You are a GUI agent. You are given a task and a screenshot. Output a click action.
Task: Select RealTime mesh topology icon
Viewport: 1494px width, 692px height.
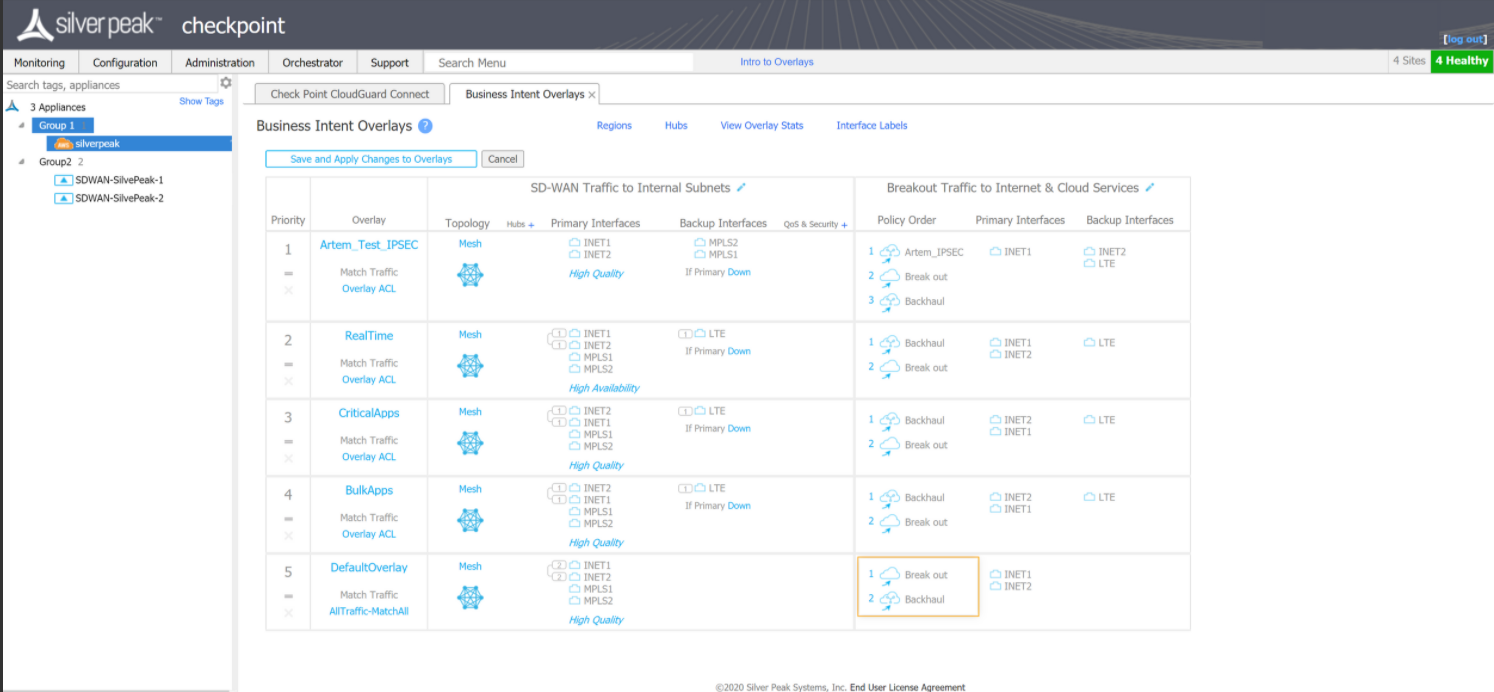[470, 366]
